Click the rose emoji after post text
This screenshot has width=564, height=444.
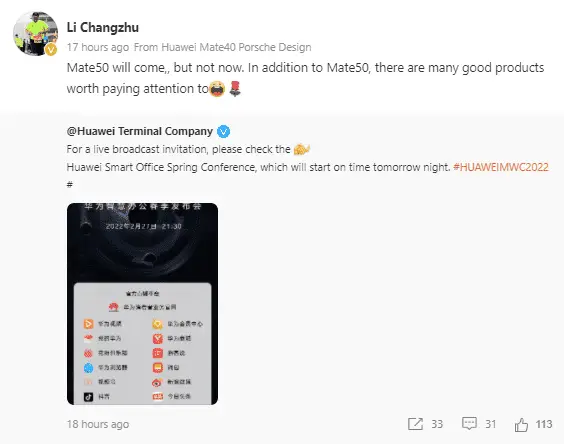click(235, 89)
